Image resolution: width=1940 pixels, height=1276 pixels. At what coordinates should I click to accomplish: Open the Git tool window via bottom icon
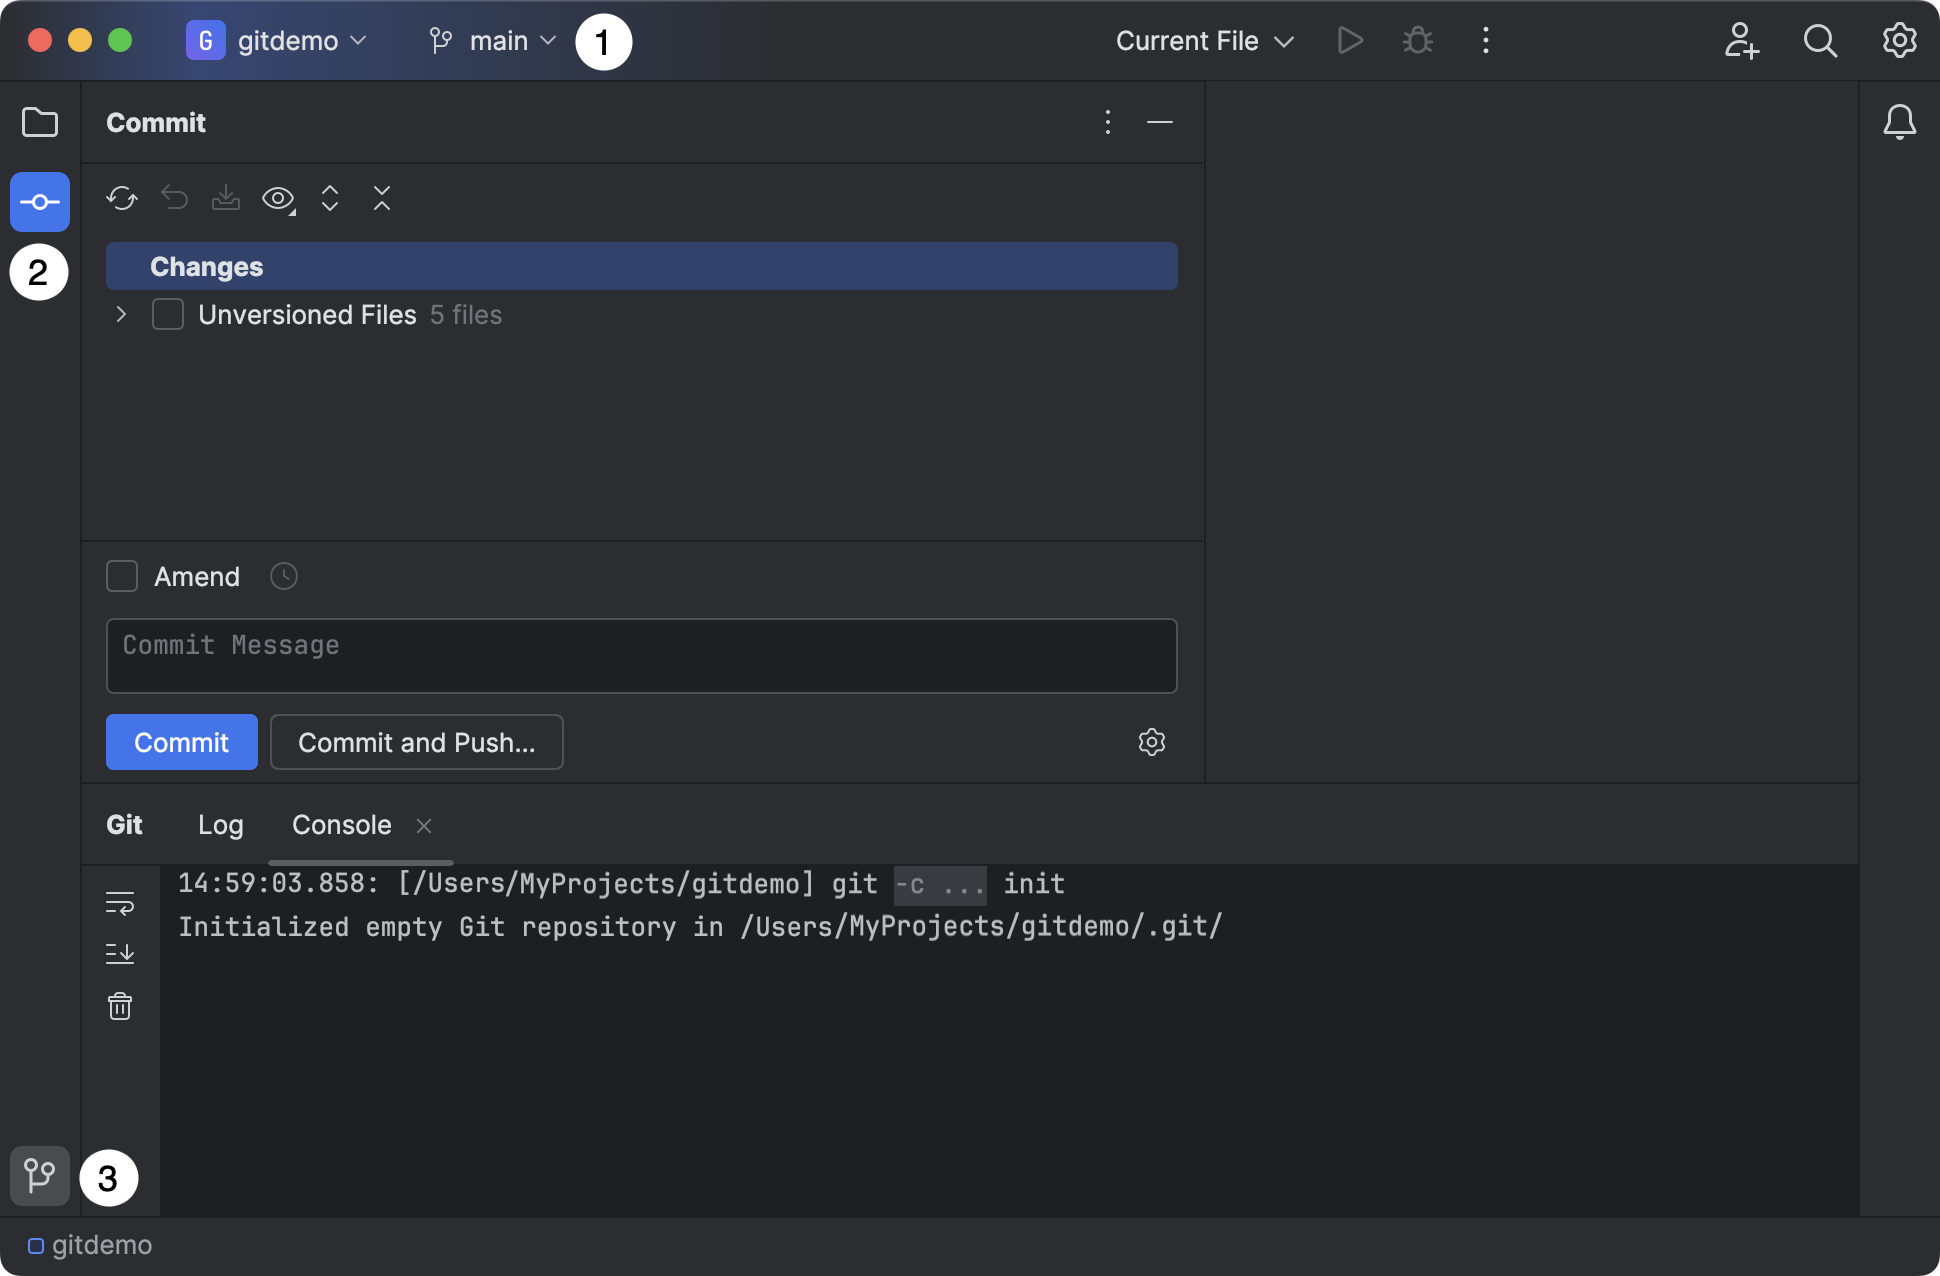pyautogui.click(x=39, y=1177)
